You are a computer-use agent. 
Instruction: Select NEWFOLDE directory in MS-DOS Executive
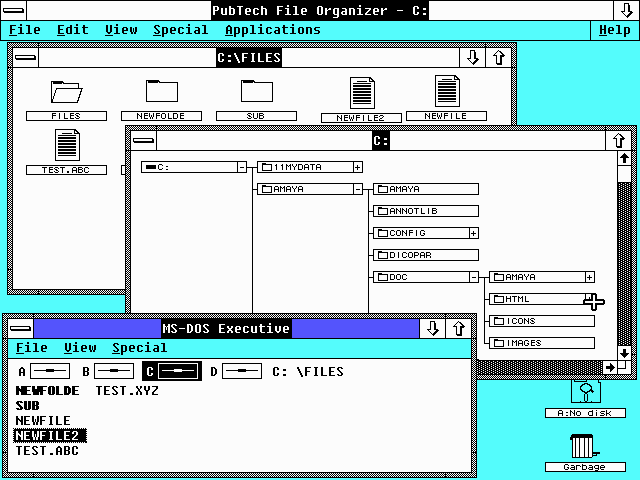coord(47,391)
